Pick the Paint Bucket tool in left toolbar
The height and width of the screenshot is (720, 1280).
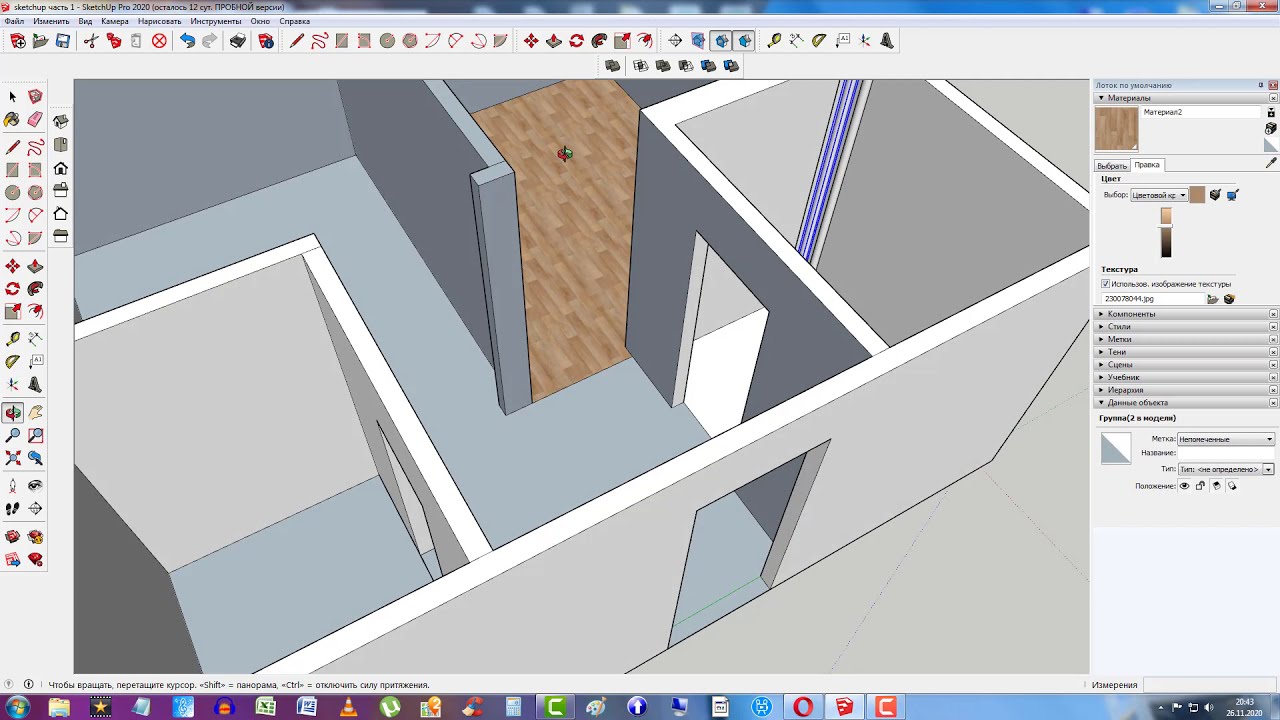tap(12, 120)
